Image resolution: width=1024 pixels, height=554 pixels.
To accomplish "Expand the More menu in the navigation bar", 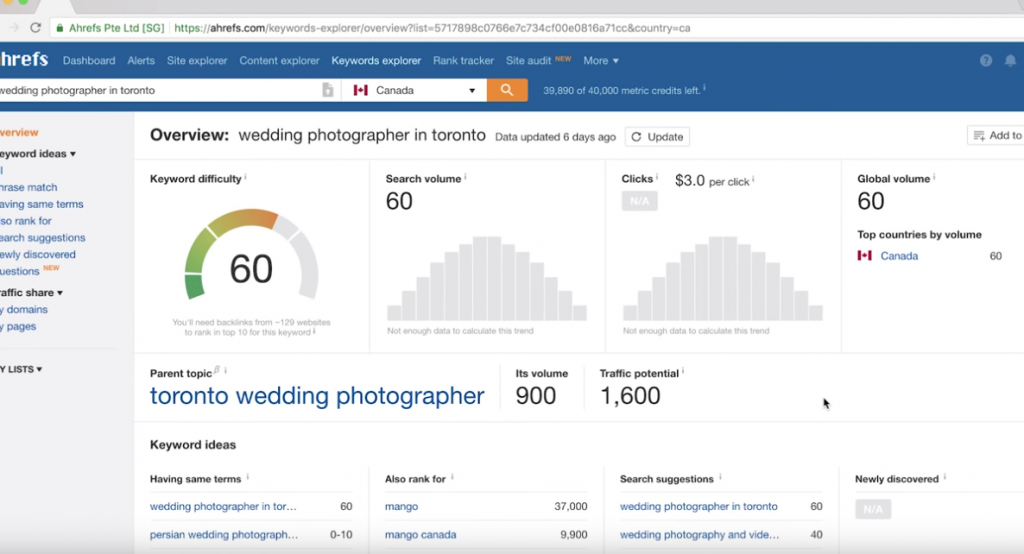I will [601, 61].
